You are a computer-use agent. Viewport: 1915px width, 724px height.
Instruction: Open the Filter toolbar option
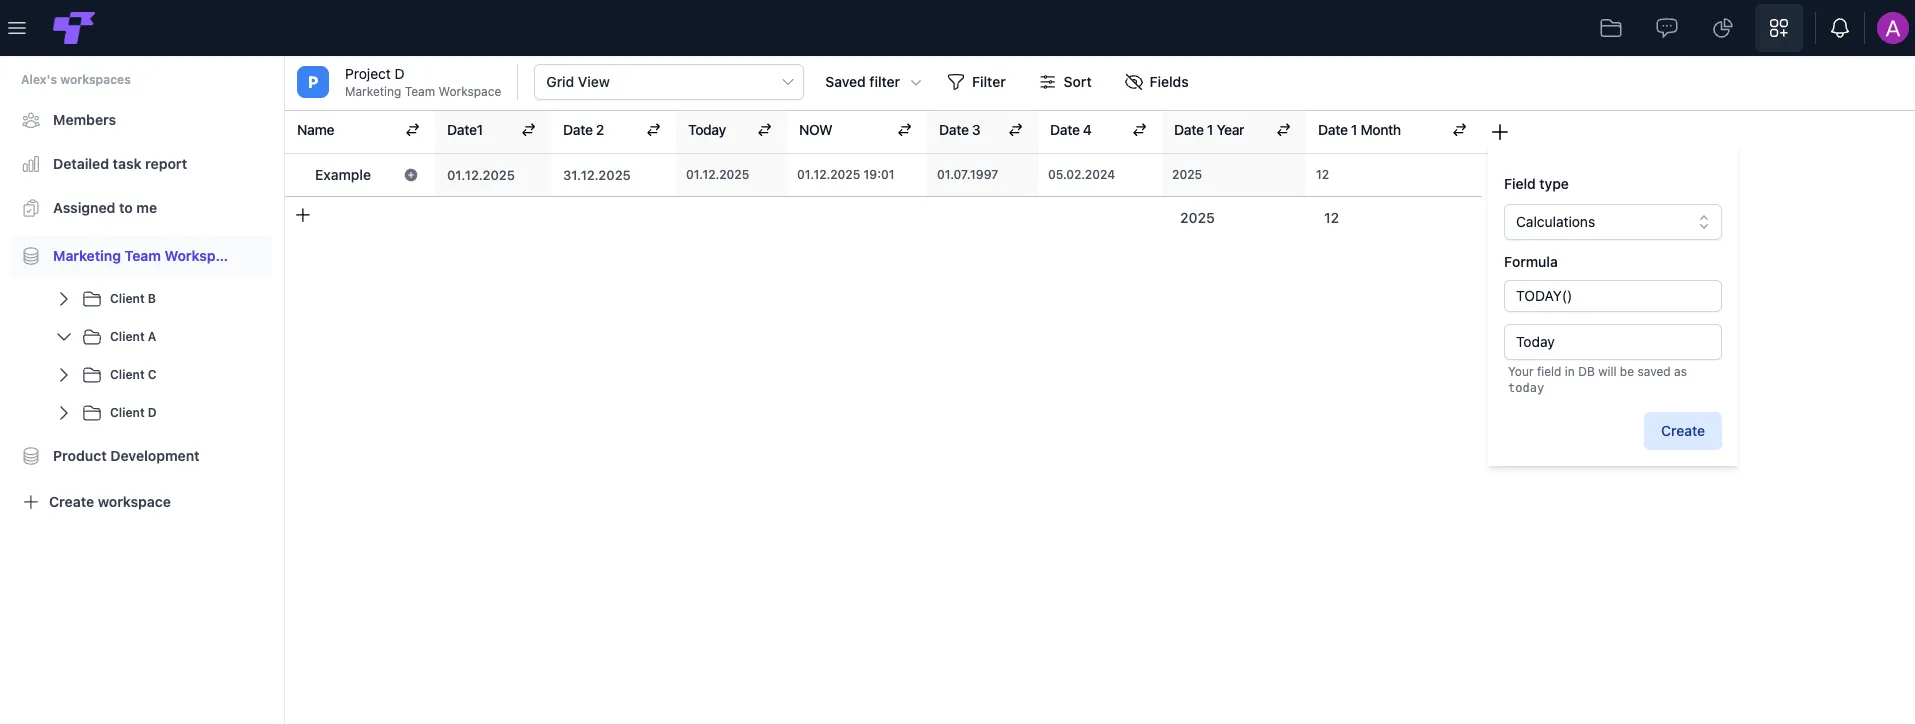[976, 82]
